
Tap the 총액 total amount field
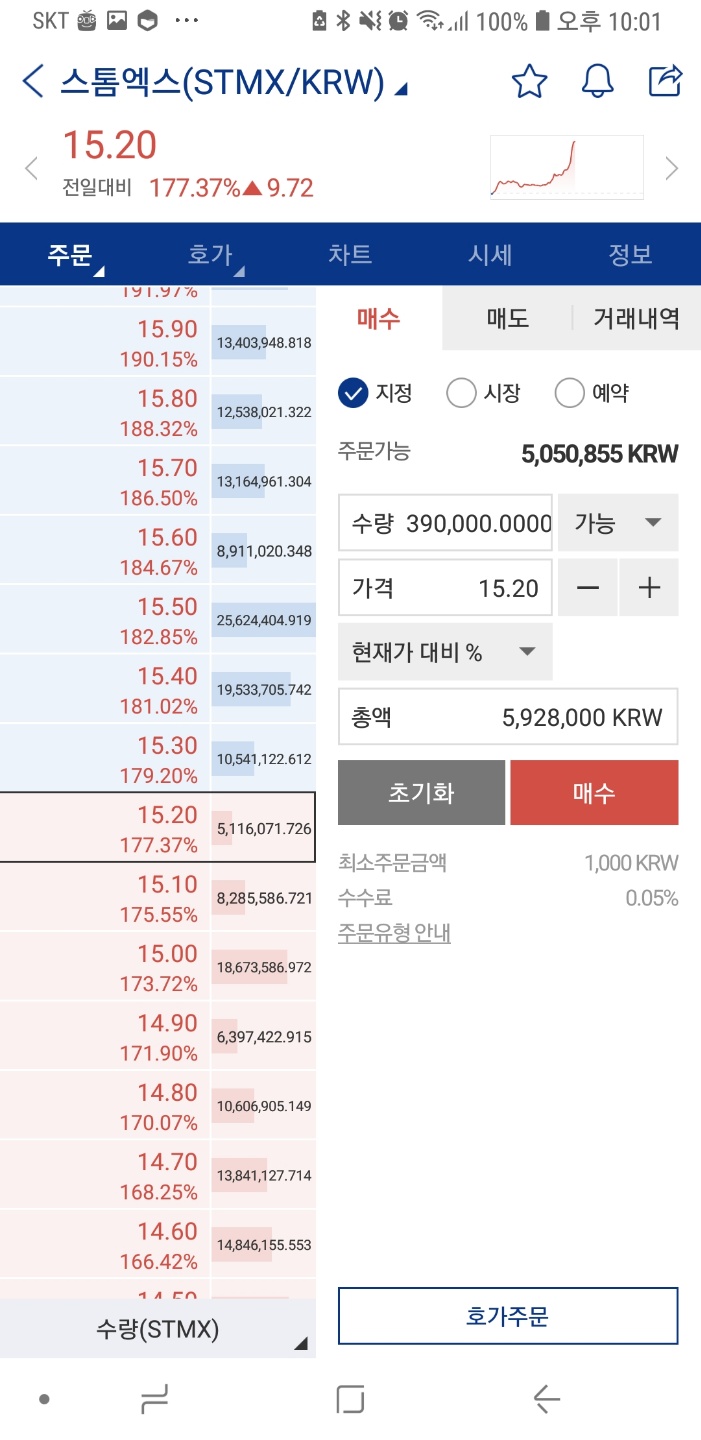(x=508, y=716)
